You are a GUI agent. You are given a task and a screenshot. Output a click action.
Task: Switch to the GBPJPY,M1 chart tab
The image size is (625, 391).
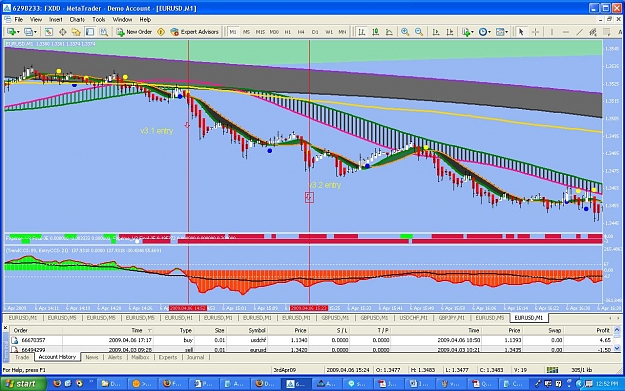(452, 318)
